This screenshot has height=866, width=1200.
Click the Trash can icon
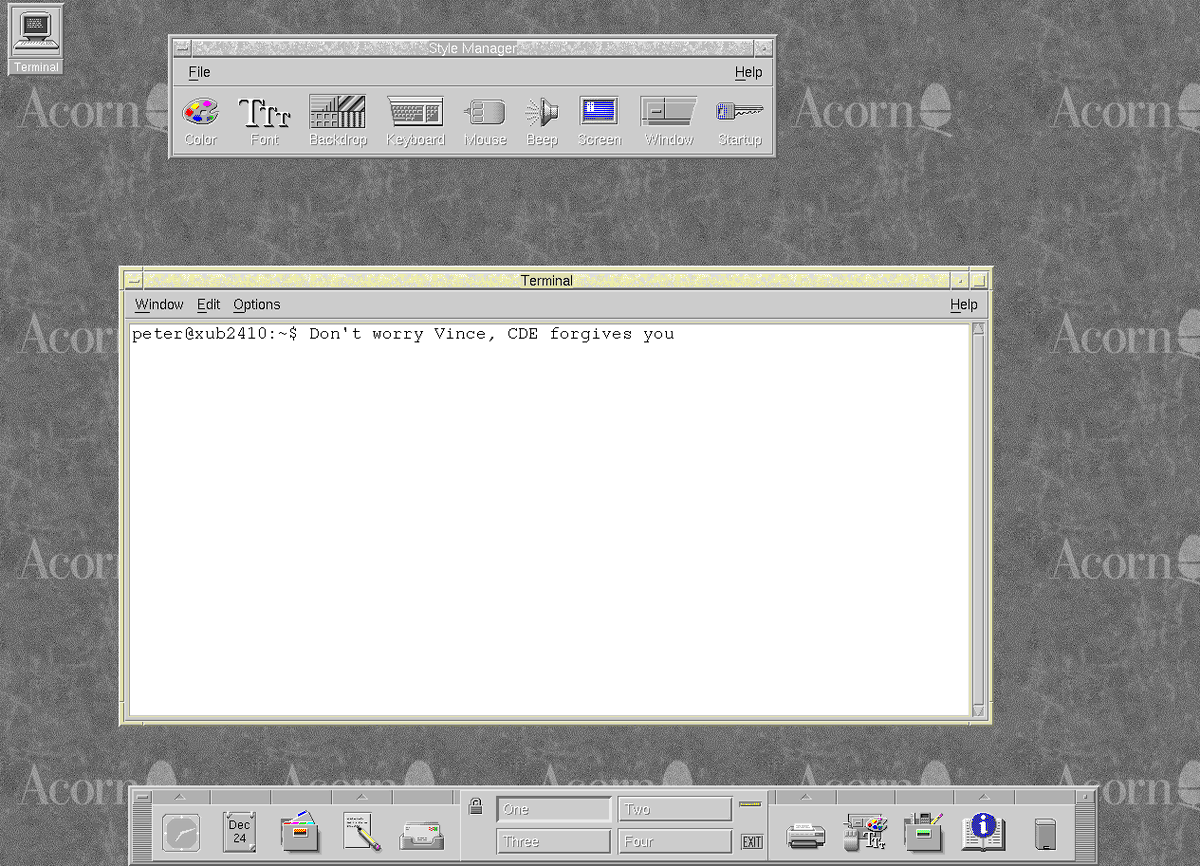coord(1045,834)
